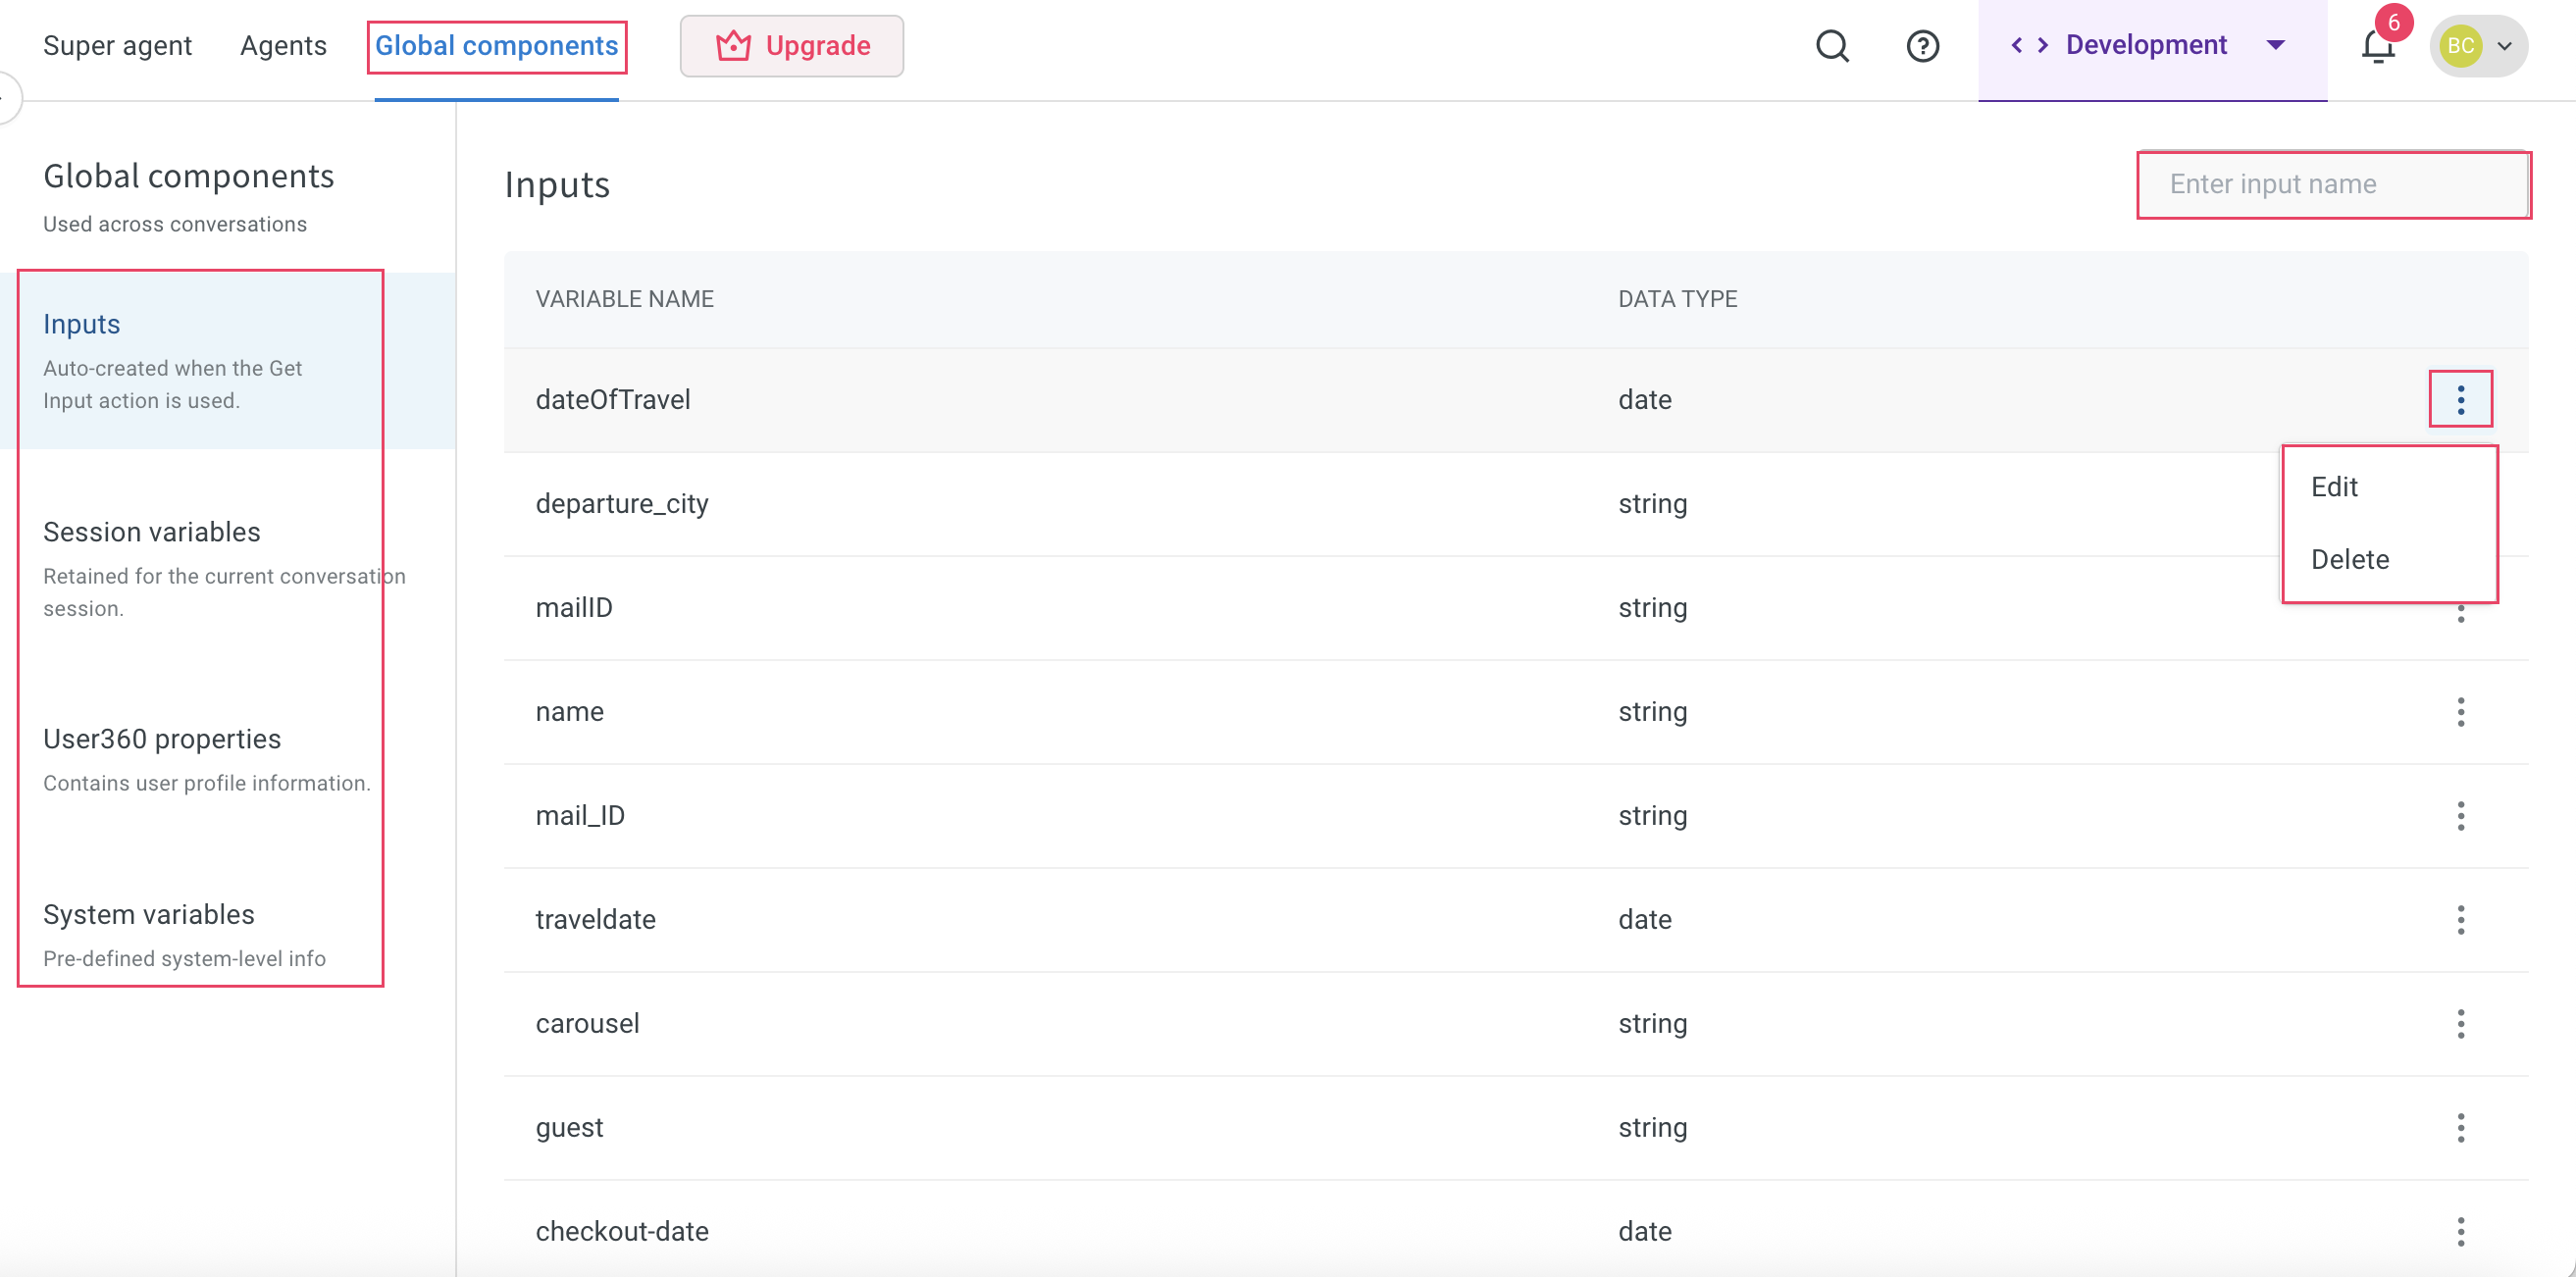Open the Inputs section in sidebar
Image resolution: width=2576 pixels, height=1277 pixels.
coord(228,360)
